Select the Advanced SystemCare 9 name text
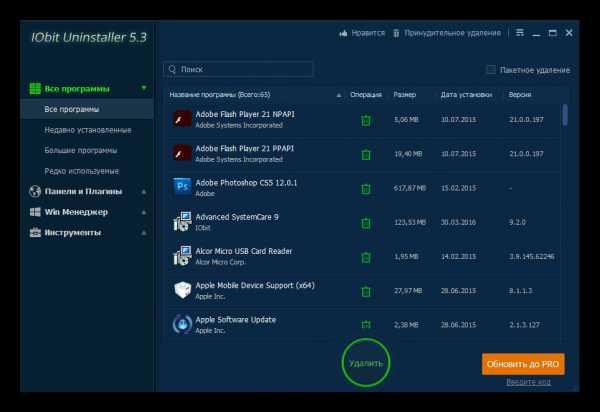600x412 pixels. click(x=237, y=217)
